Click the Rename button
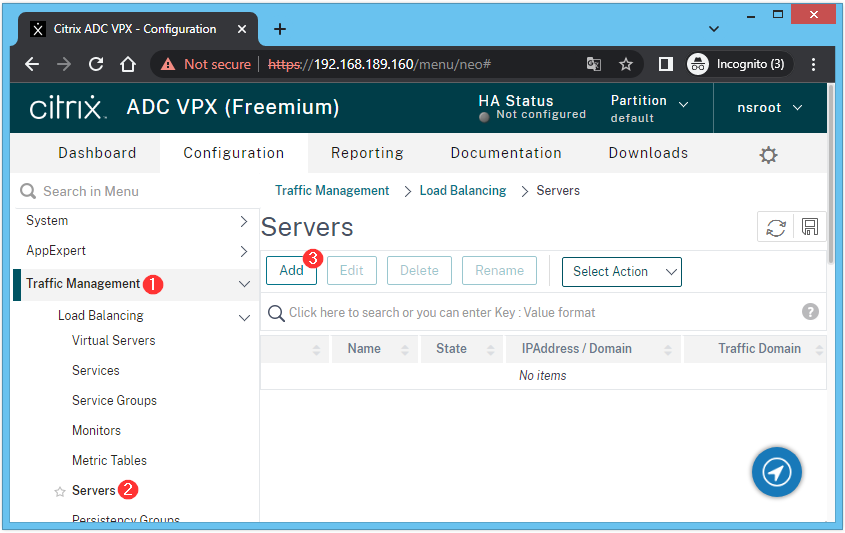 point(499,271)
